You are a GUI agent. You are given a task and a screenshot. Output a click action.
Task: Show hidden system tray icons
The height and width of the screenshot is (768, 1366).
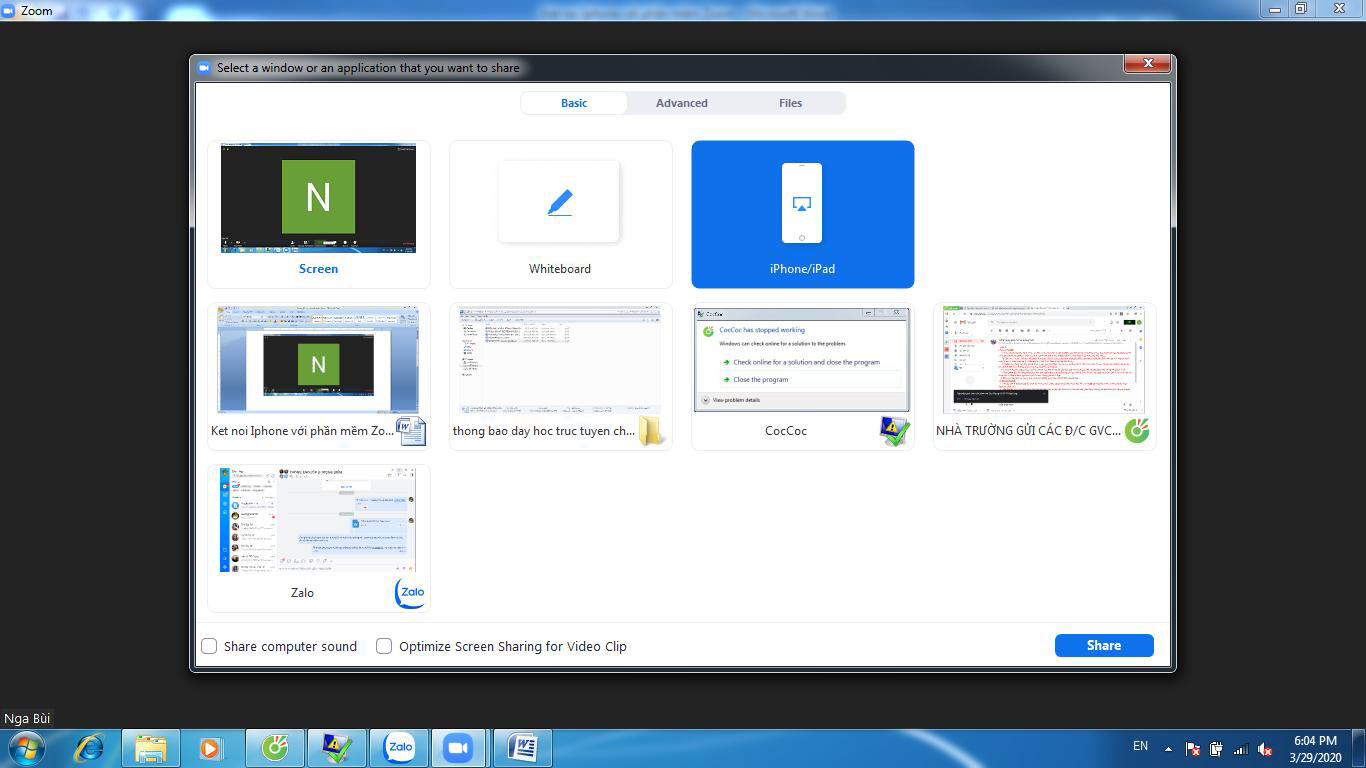point(1168,748)
